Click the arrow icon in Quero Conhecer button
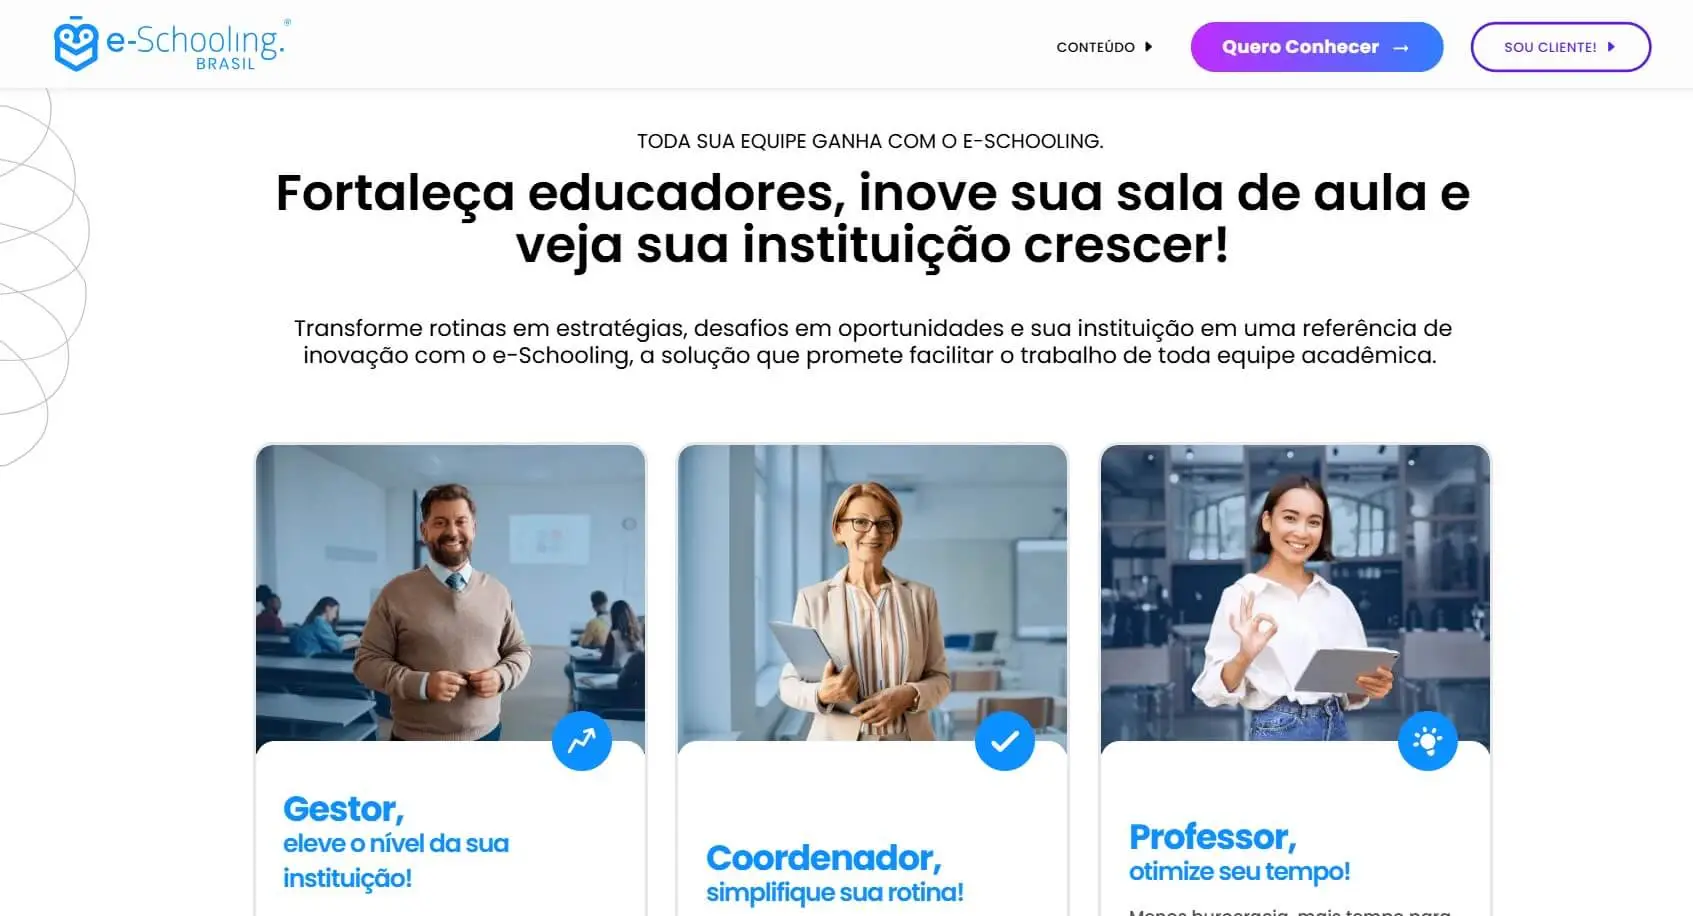The width and height of the screenshot is (1693, 916). click(x=1401, y=48)
